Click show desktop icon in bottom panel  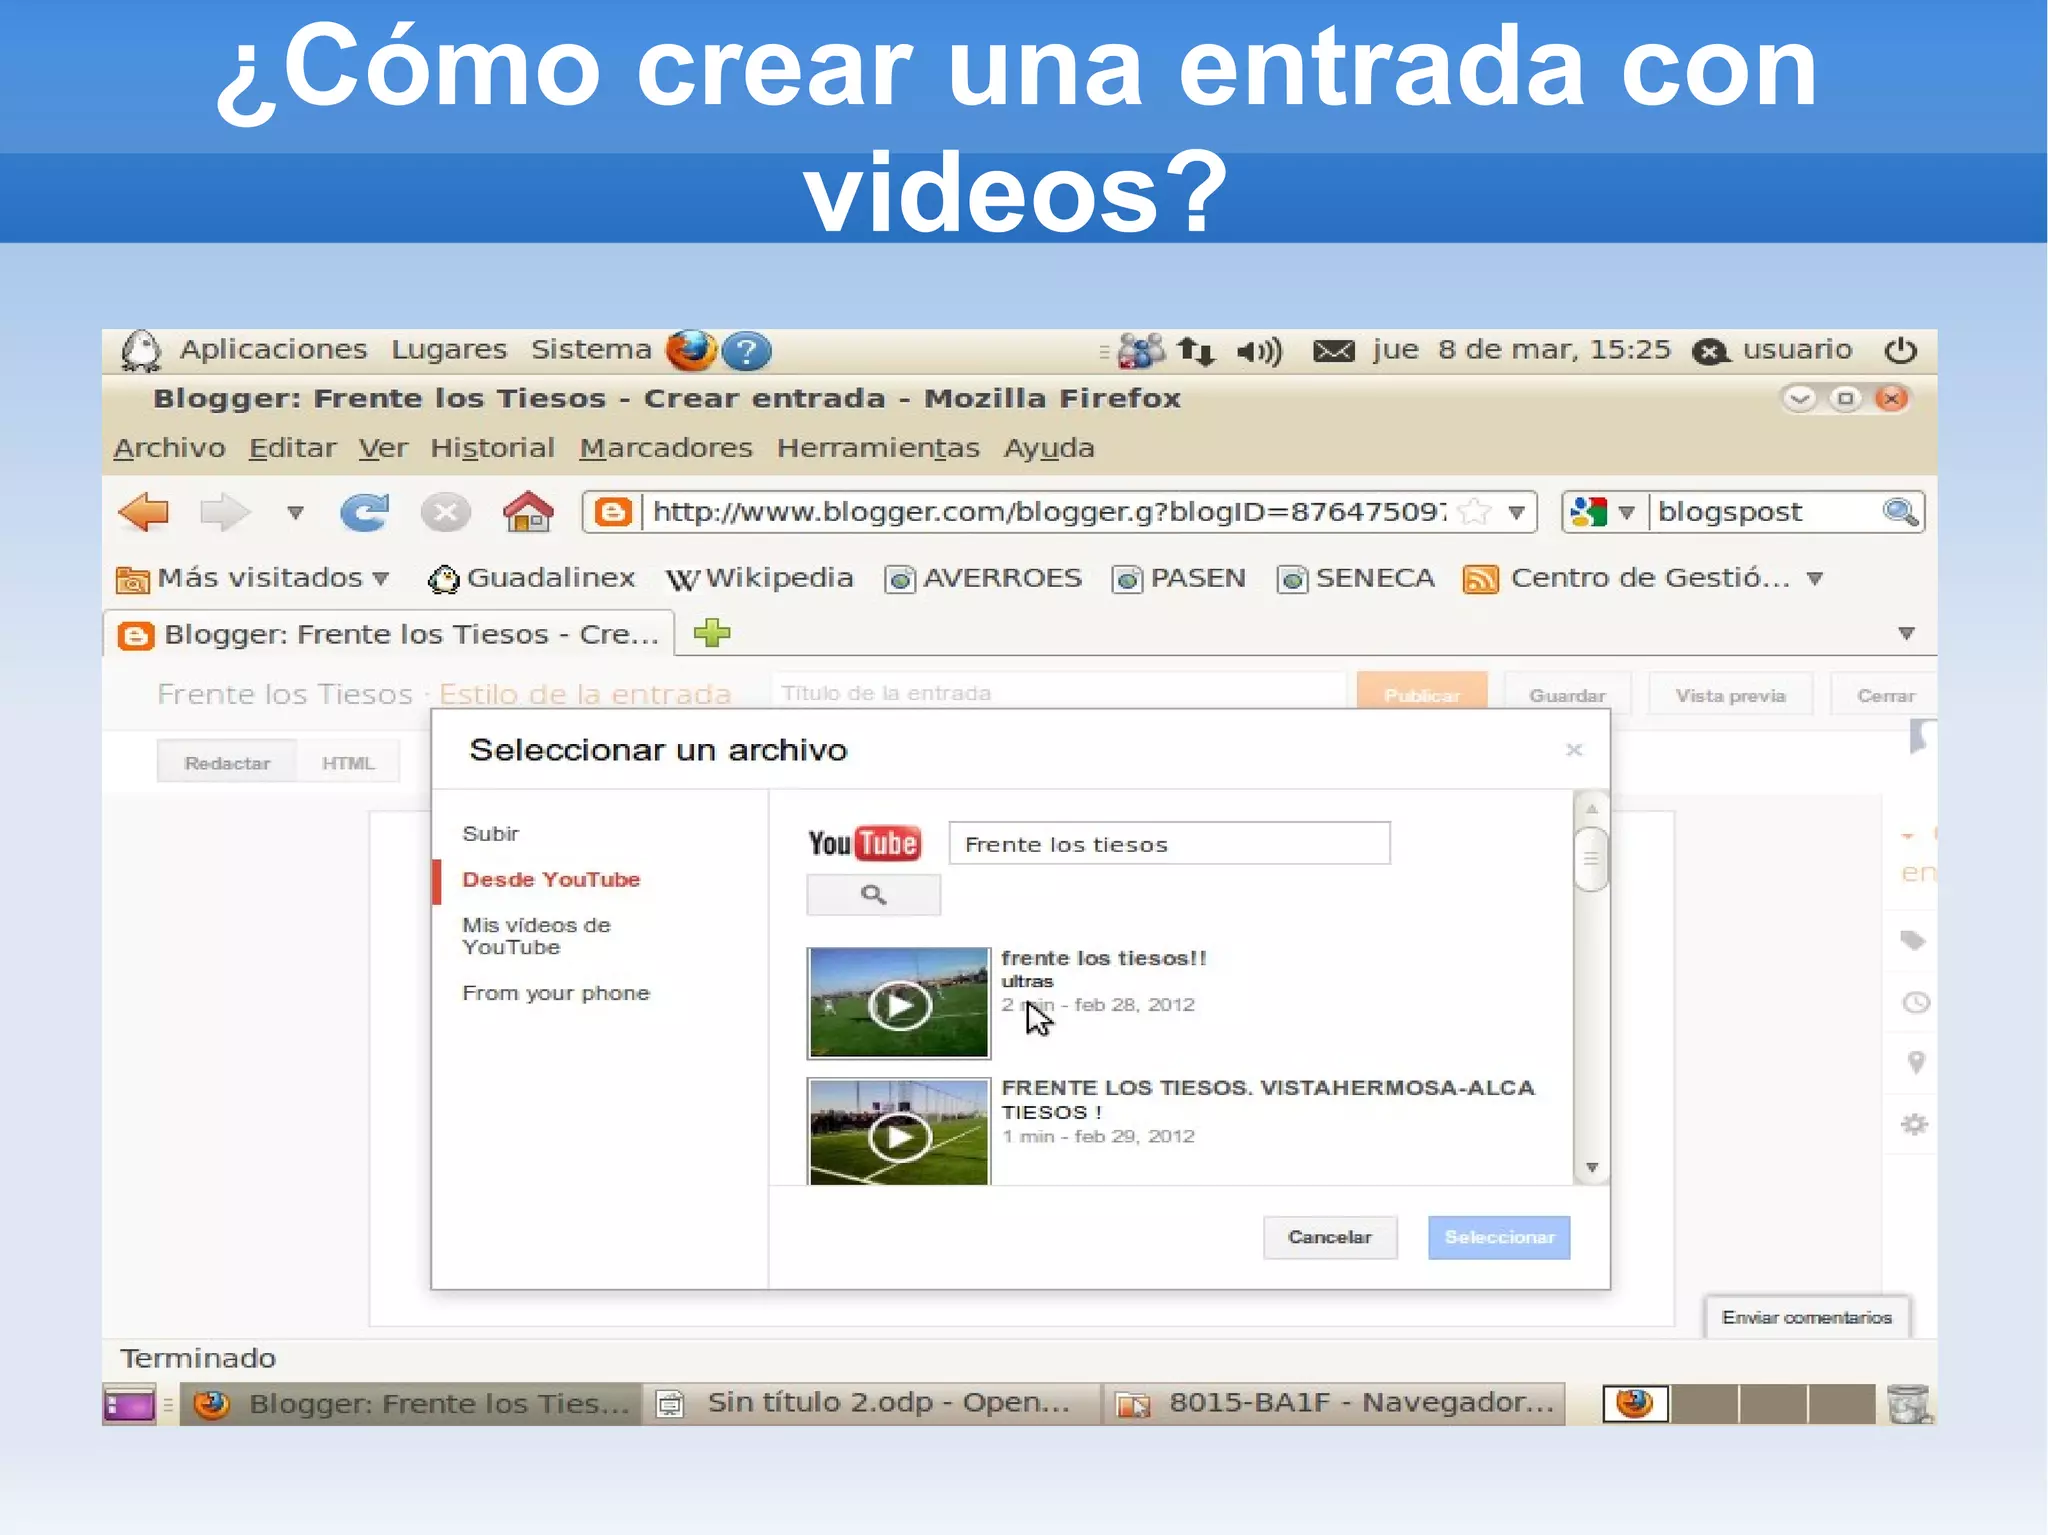point(129,1404)
